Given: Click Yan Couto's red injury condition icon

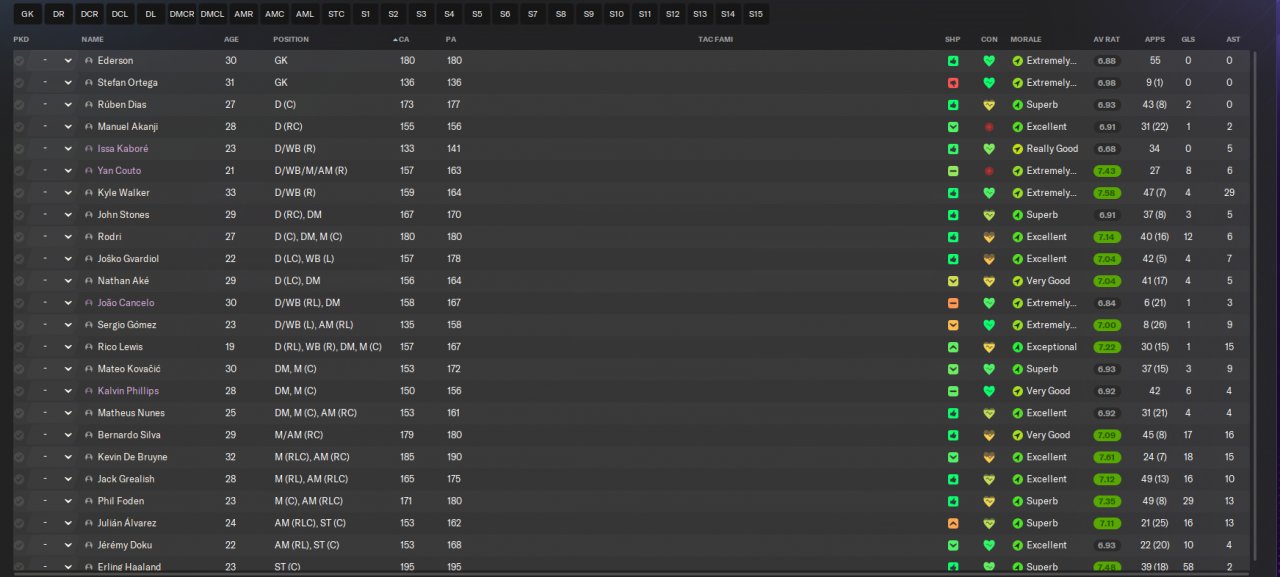Looking at the screenshot, I should (x=989, y=171).
